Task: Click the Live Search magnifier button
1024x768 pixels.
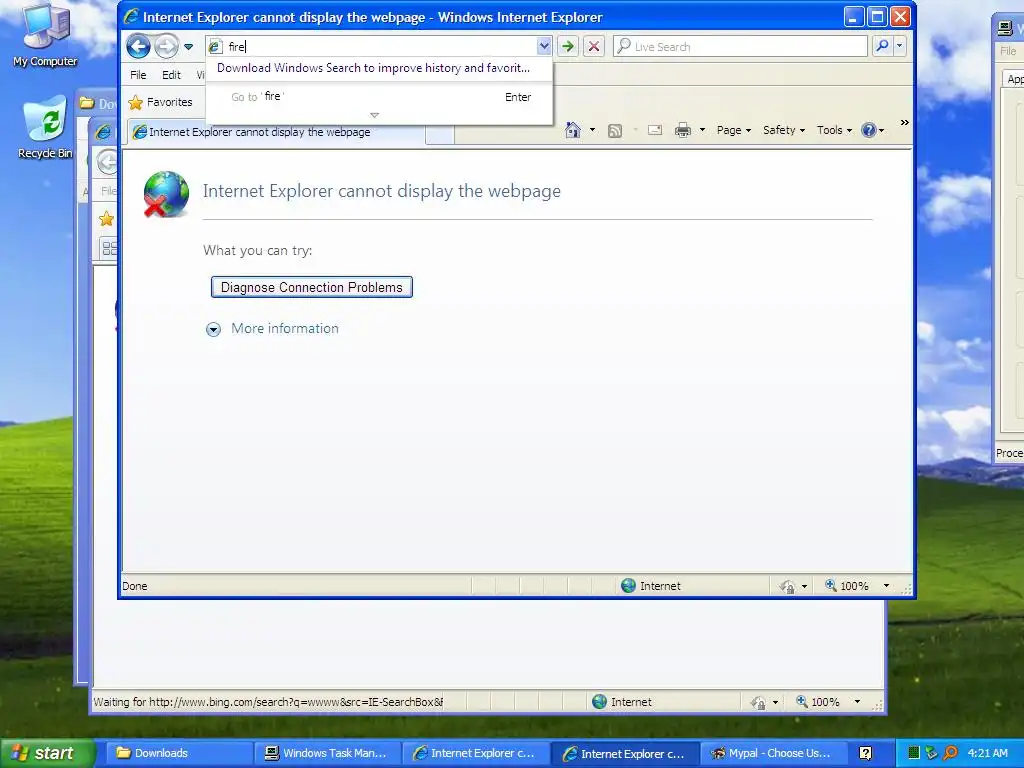Action: 882,46
